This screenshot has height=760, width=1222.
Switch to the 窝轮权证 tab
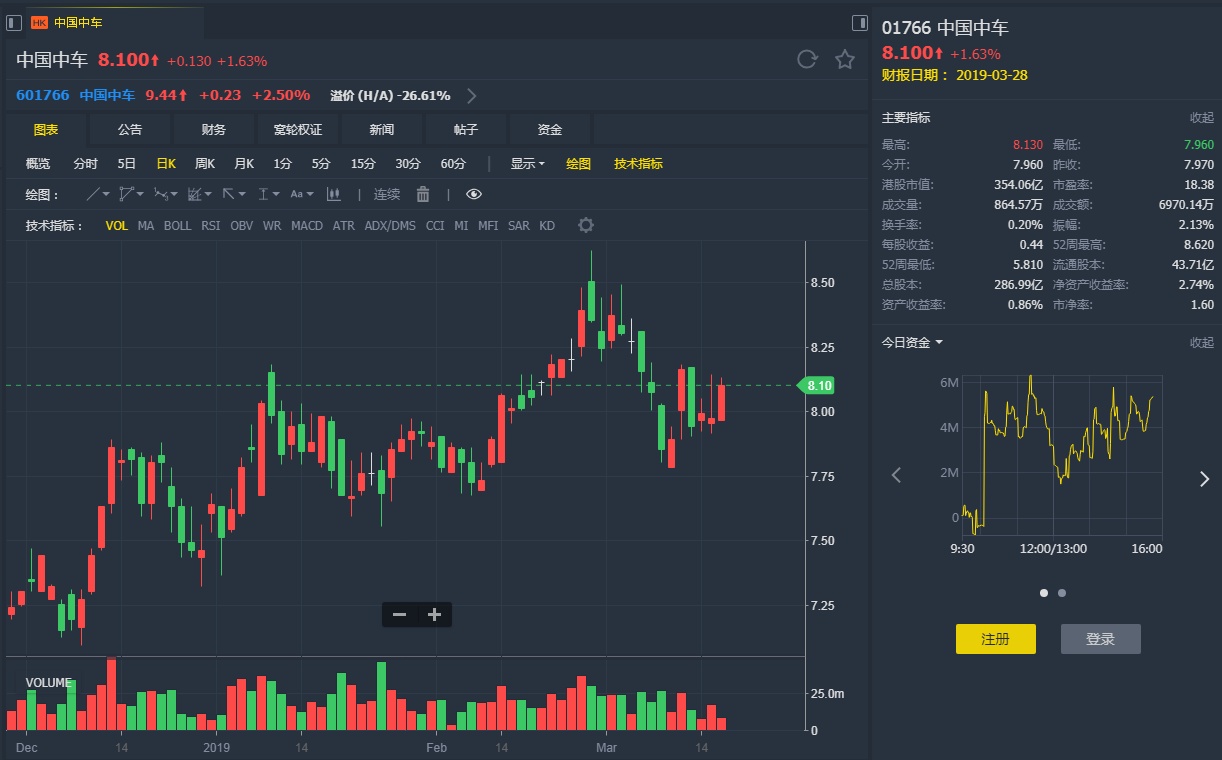pyautogui.click(x=298, y=130)
